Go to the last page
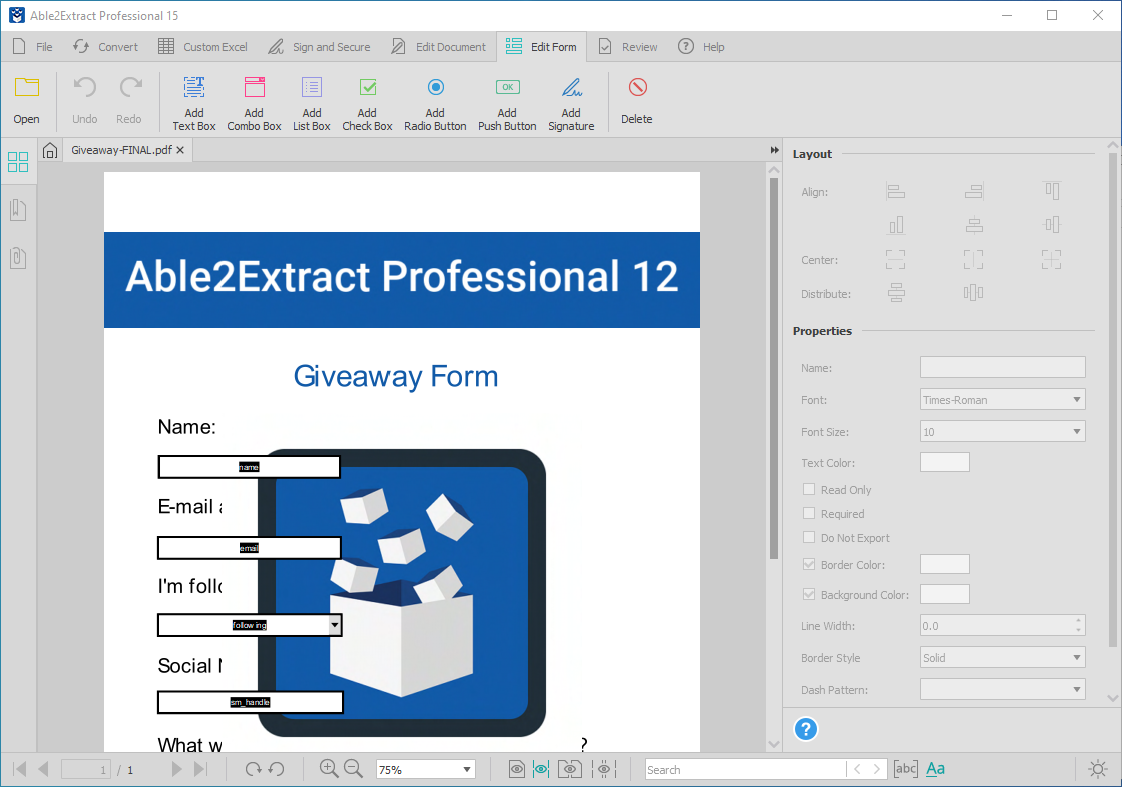This screenshot has height=787, width=1122. 200,769
